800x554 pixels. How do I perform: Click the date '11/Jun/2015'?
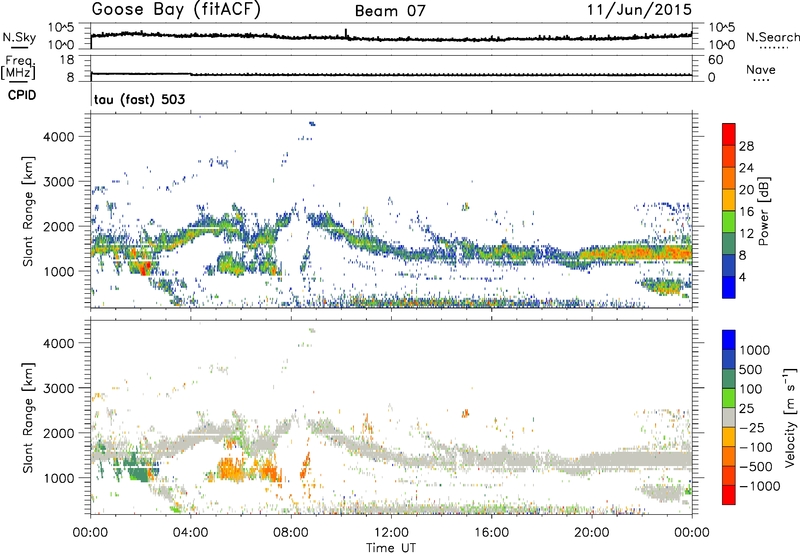639,10
